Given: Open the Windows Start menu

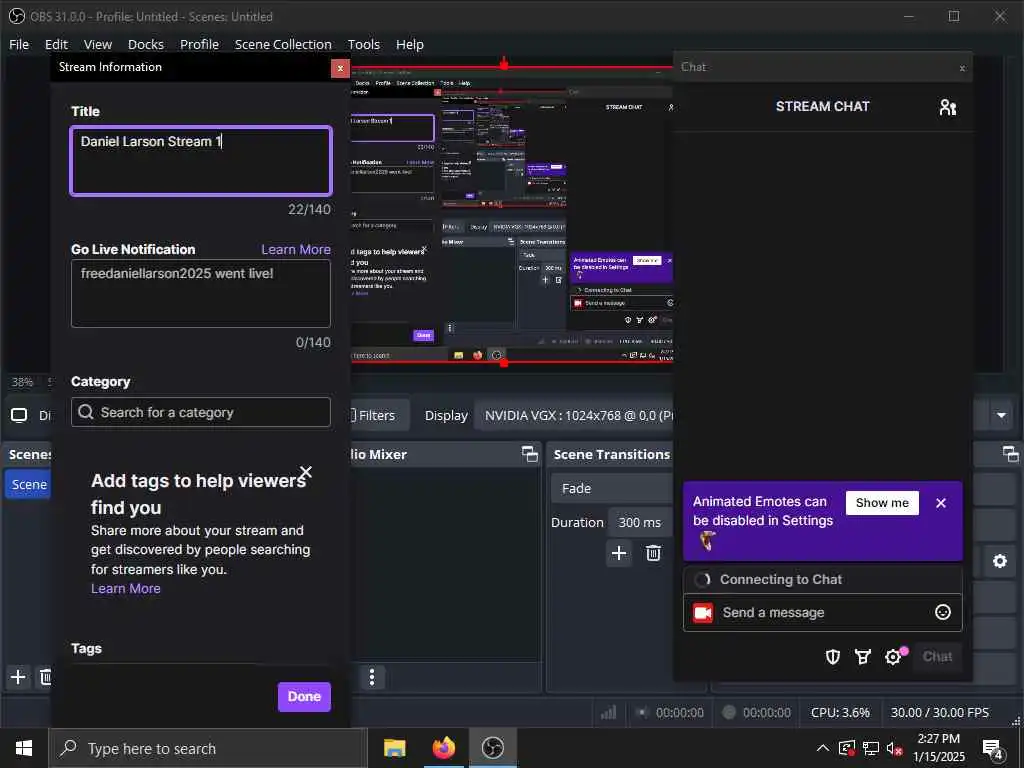Looking at the screenshot, I should point(24,748).
